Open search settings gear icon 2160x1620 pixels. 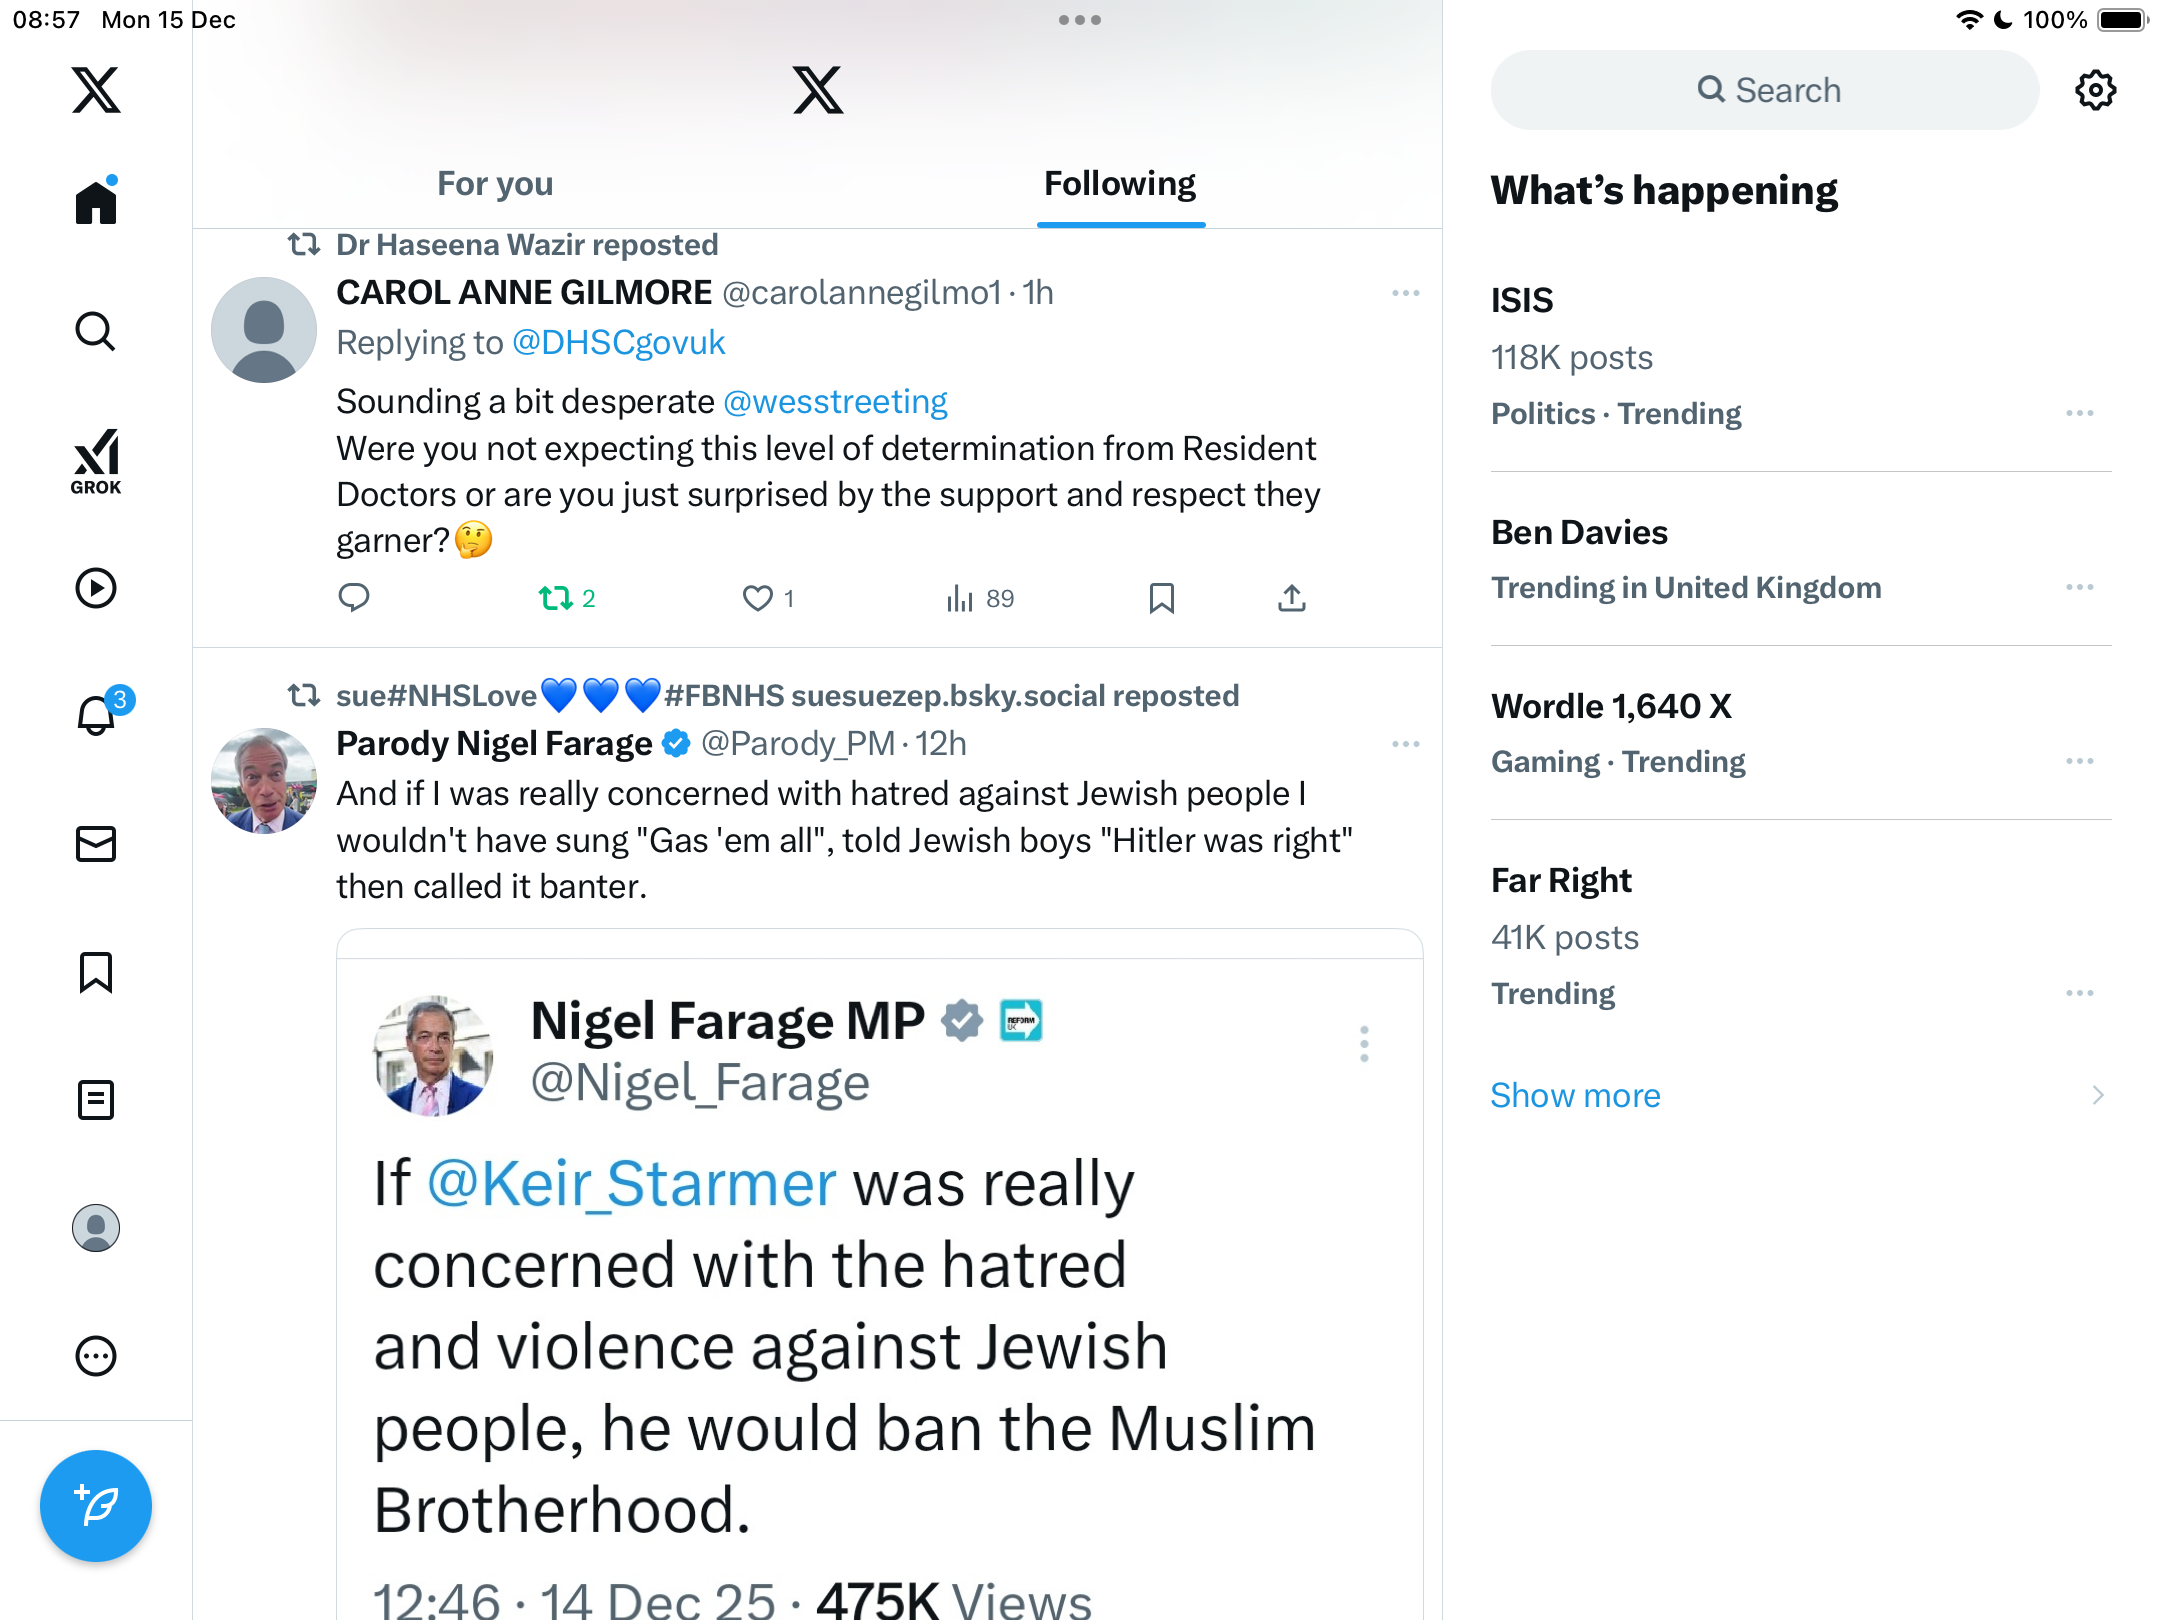pyautogui.click(x=2095, y=90)
